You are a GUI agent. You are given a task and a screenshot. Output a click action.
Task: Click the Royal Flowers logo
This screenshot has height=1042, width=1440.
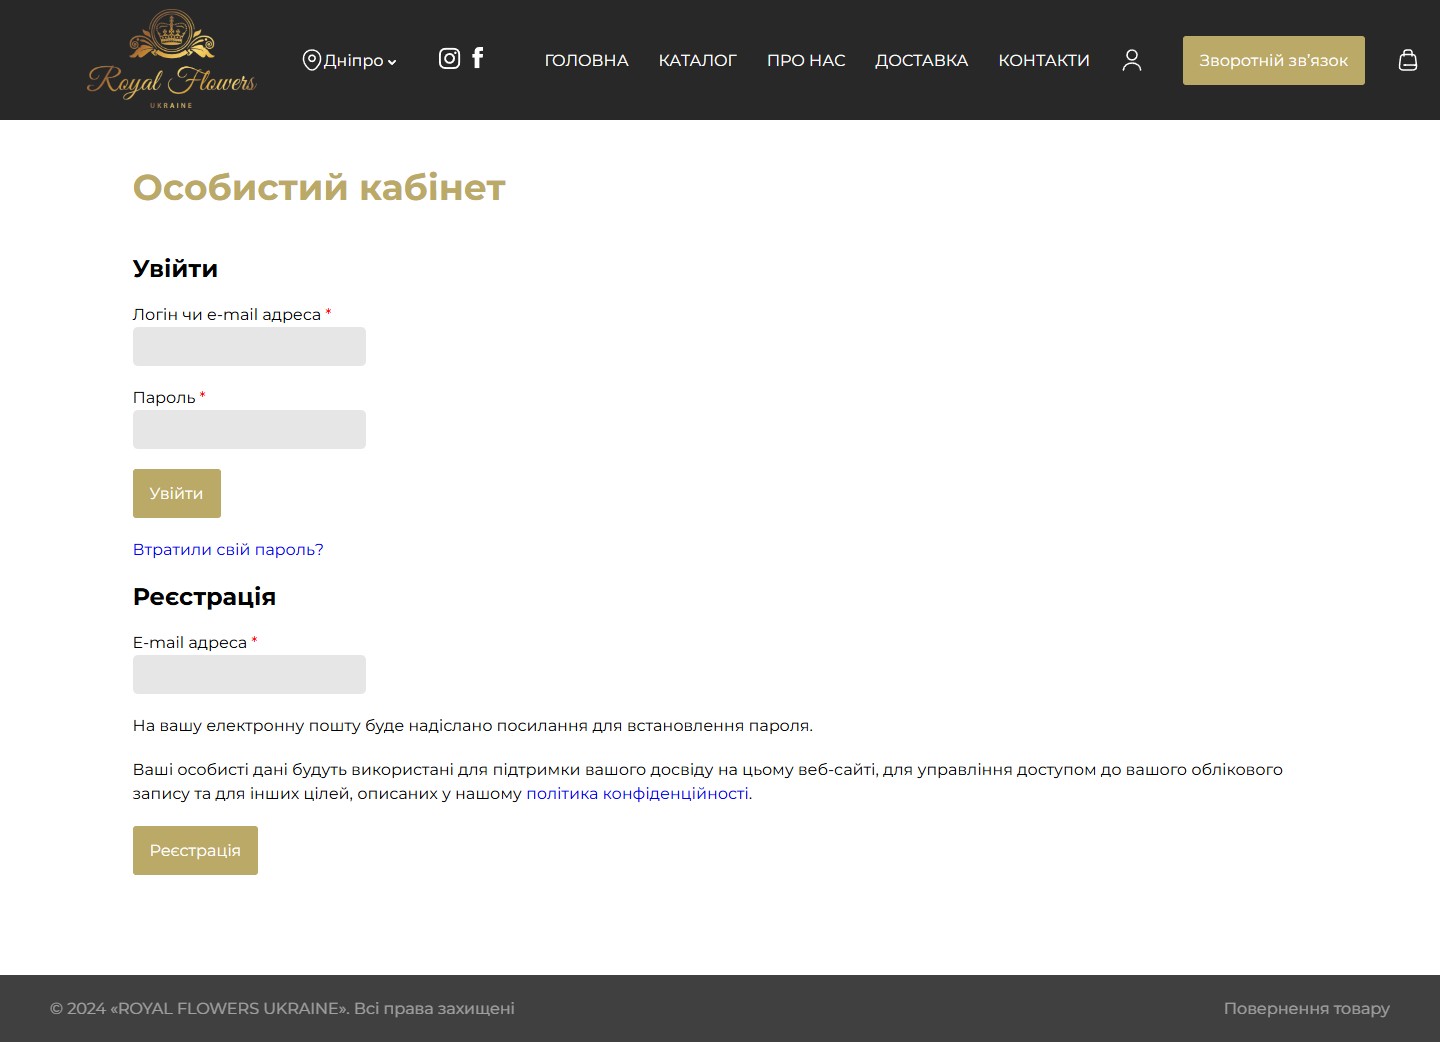tap(172, 60)
